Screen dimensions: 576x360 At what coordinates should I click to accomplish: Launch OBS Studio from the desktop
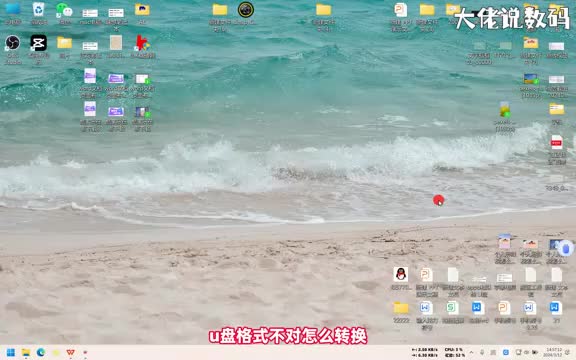tap(12, 43)
